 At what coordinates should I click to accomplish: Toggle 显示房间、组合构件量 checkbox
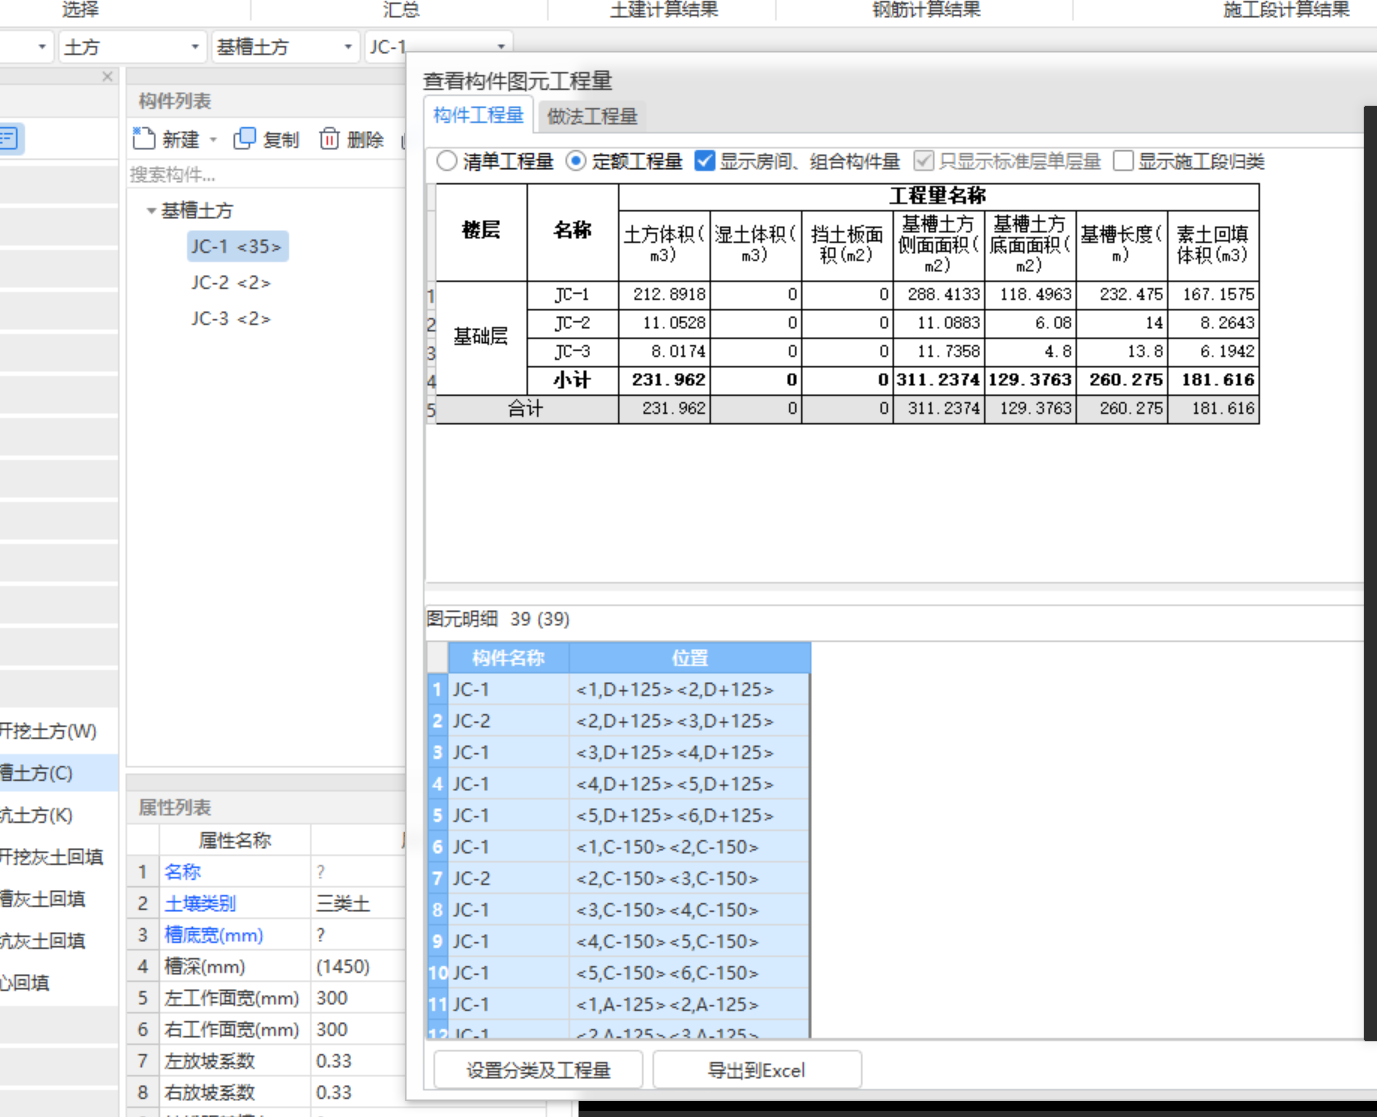click(705, 161)
